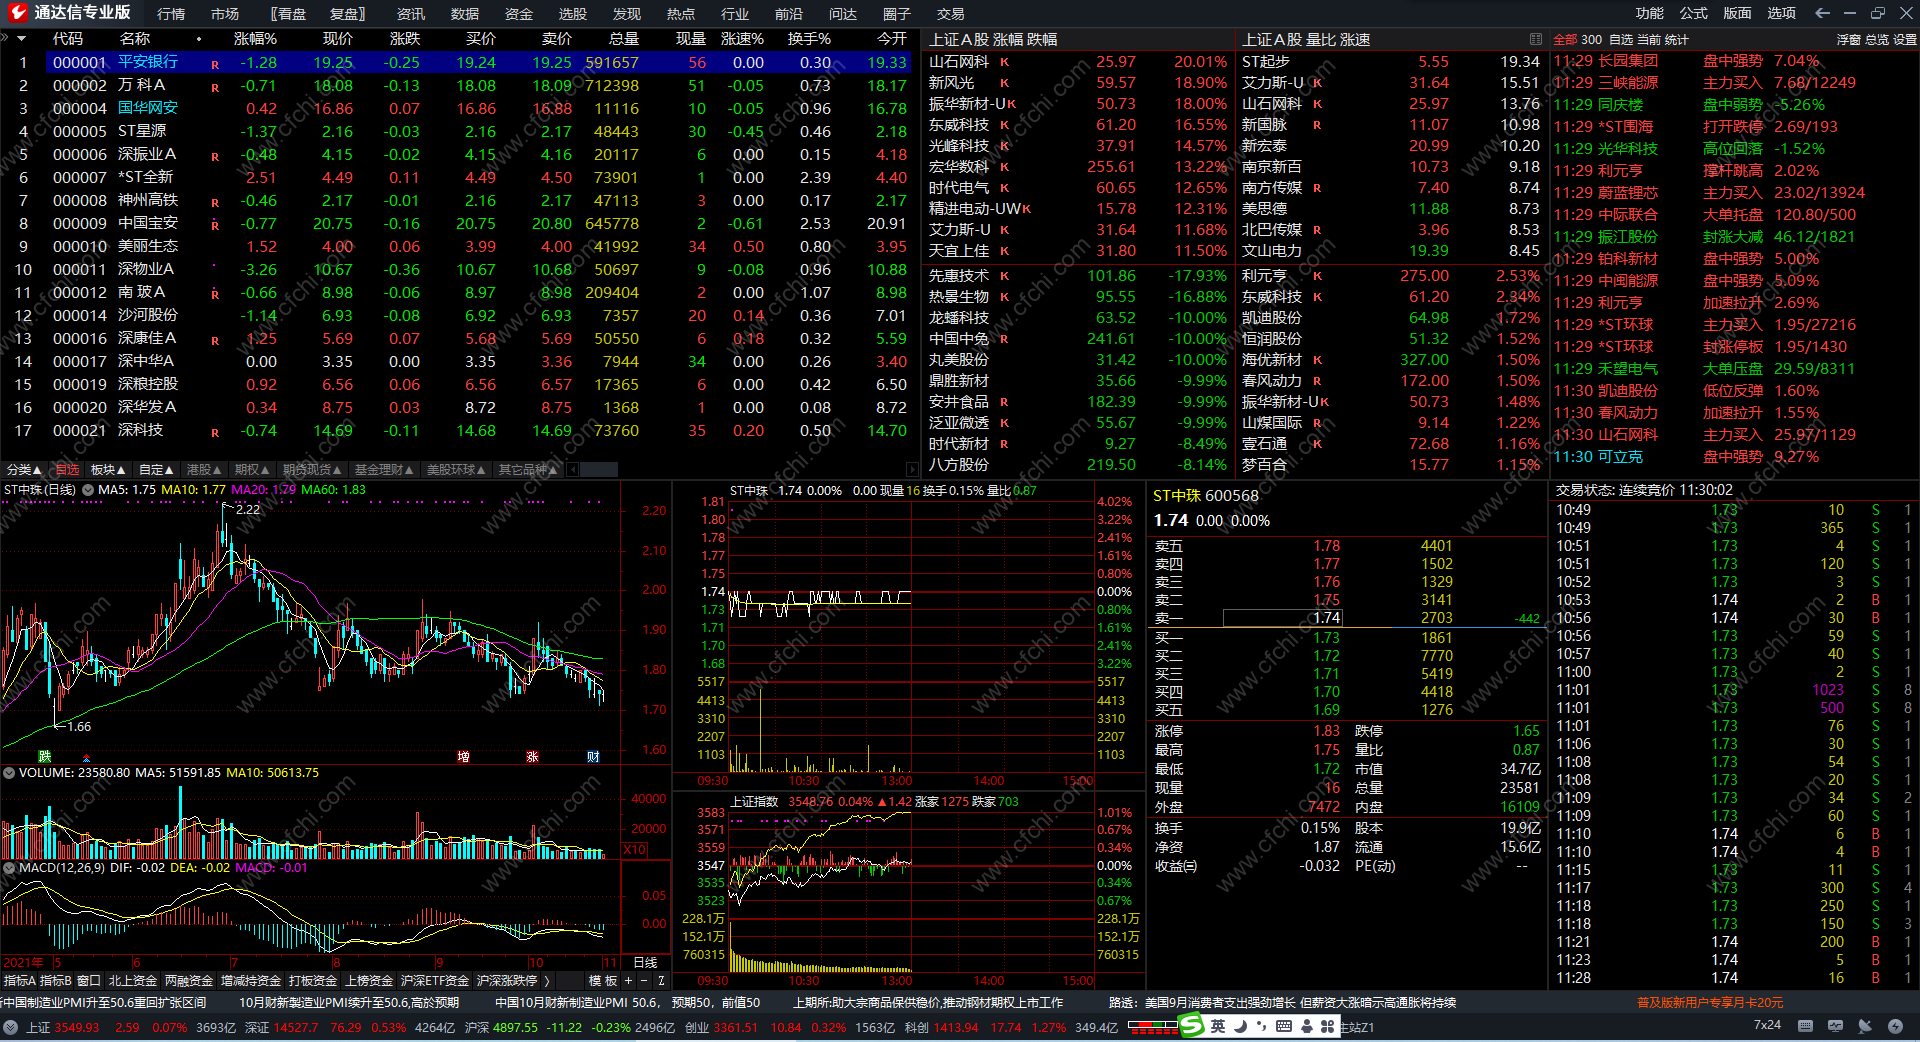
Task: Click the 指标A button
Action: 20,981
